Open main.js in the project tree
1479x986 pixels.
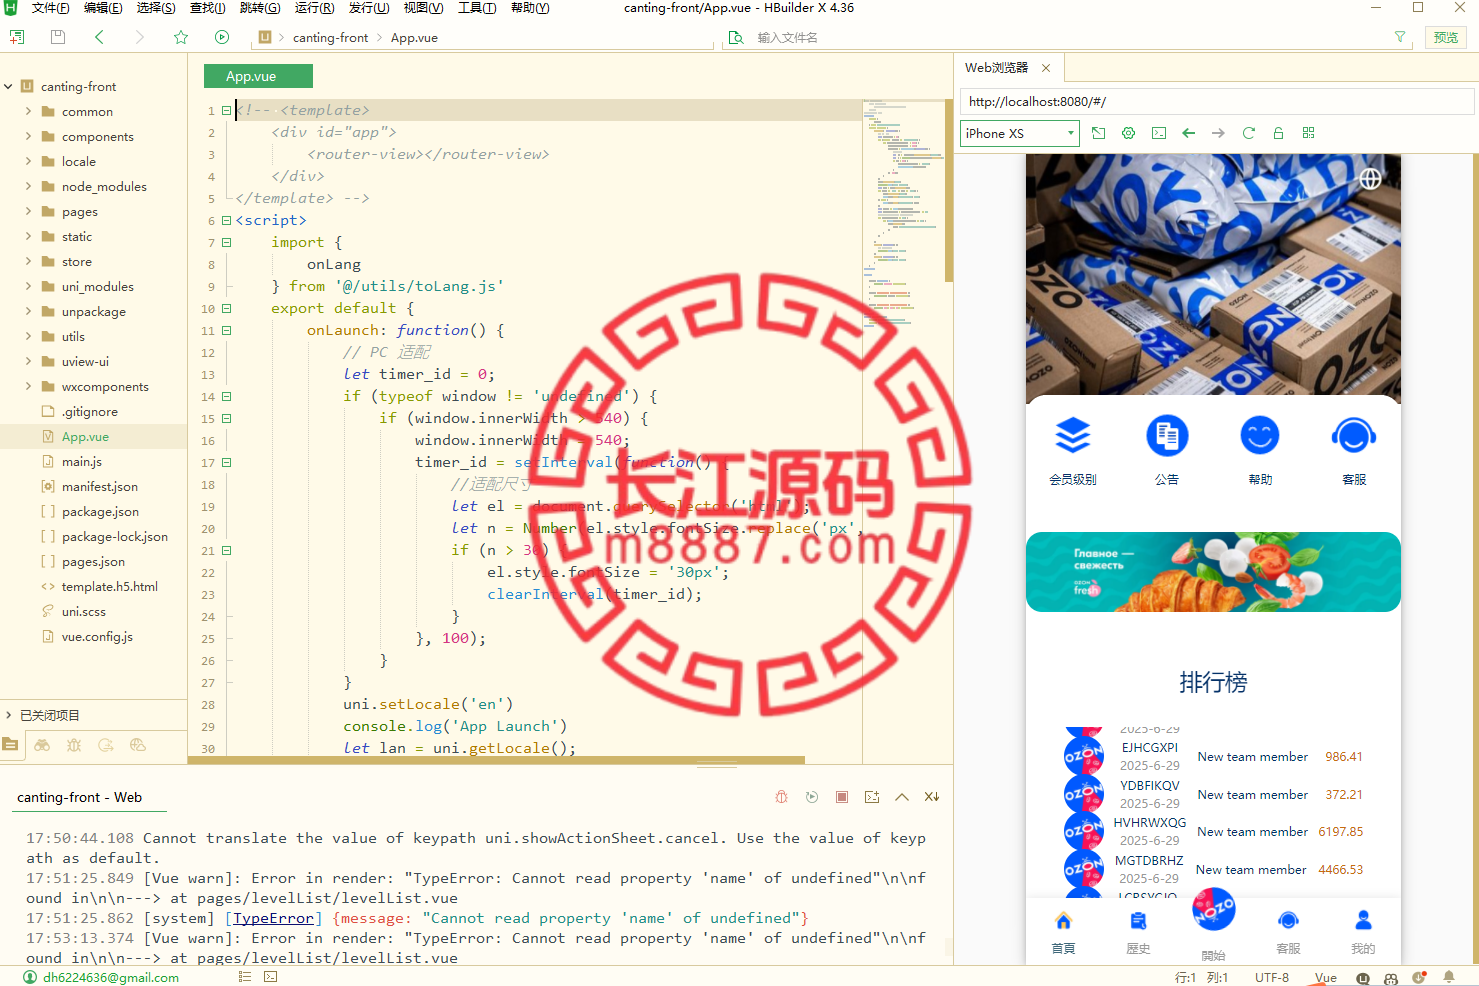pyautogui.click(x=82, y=461)
